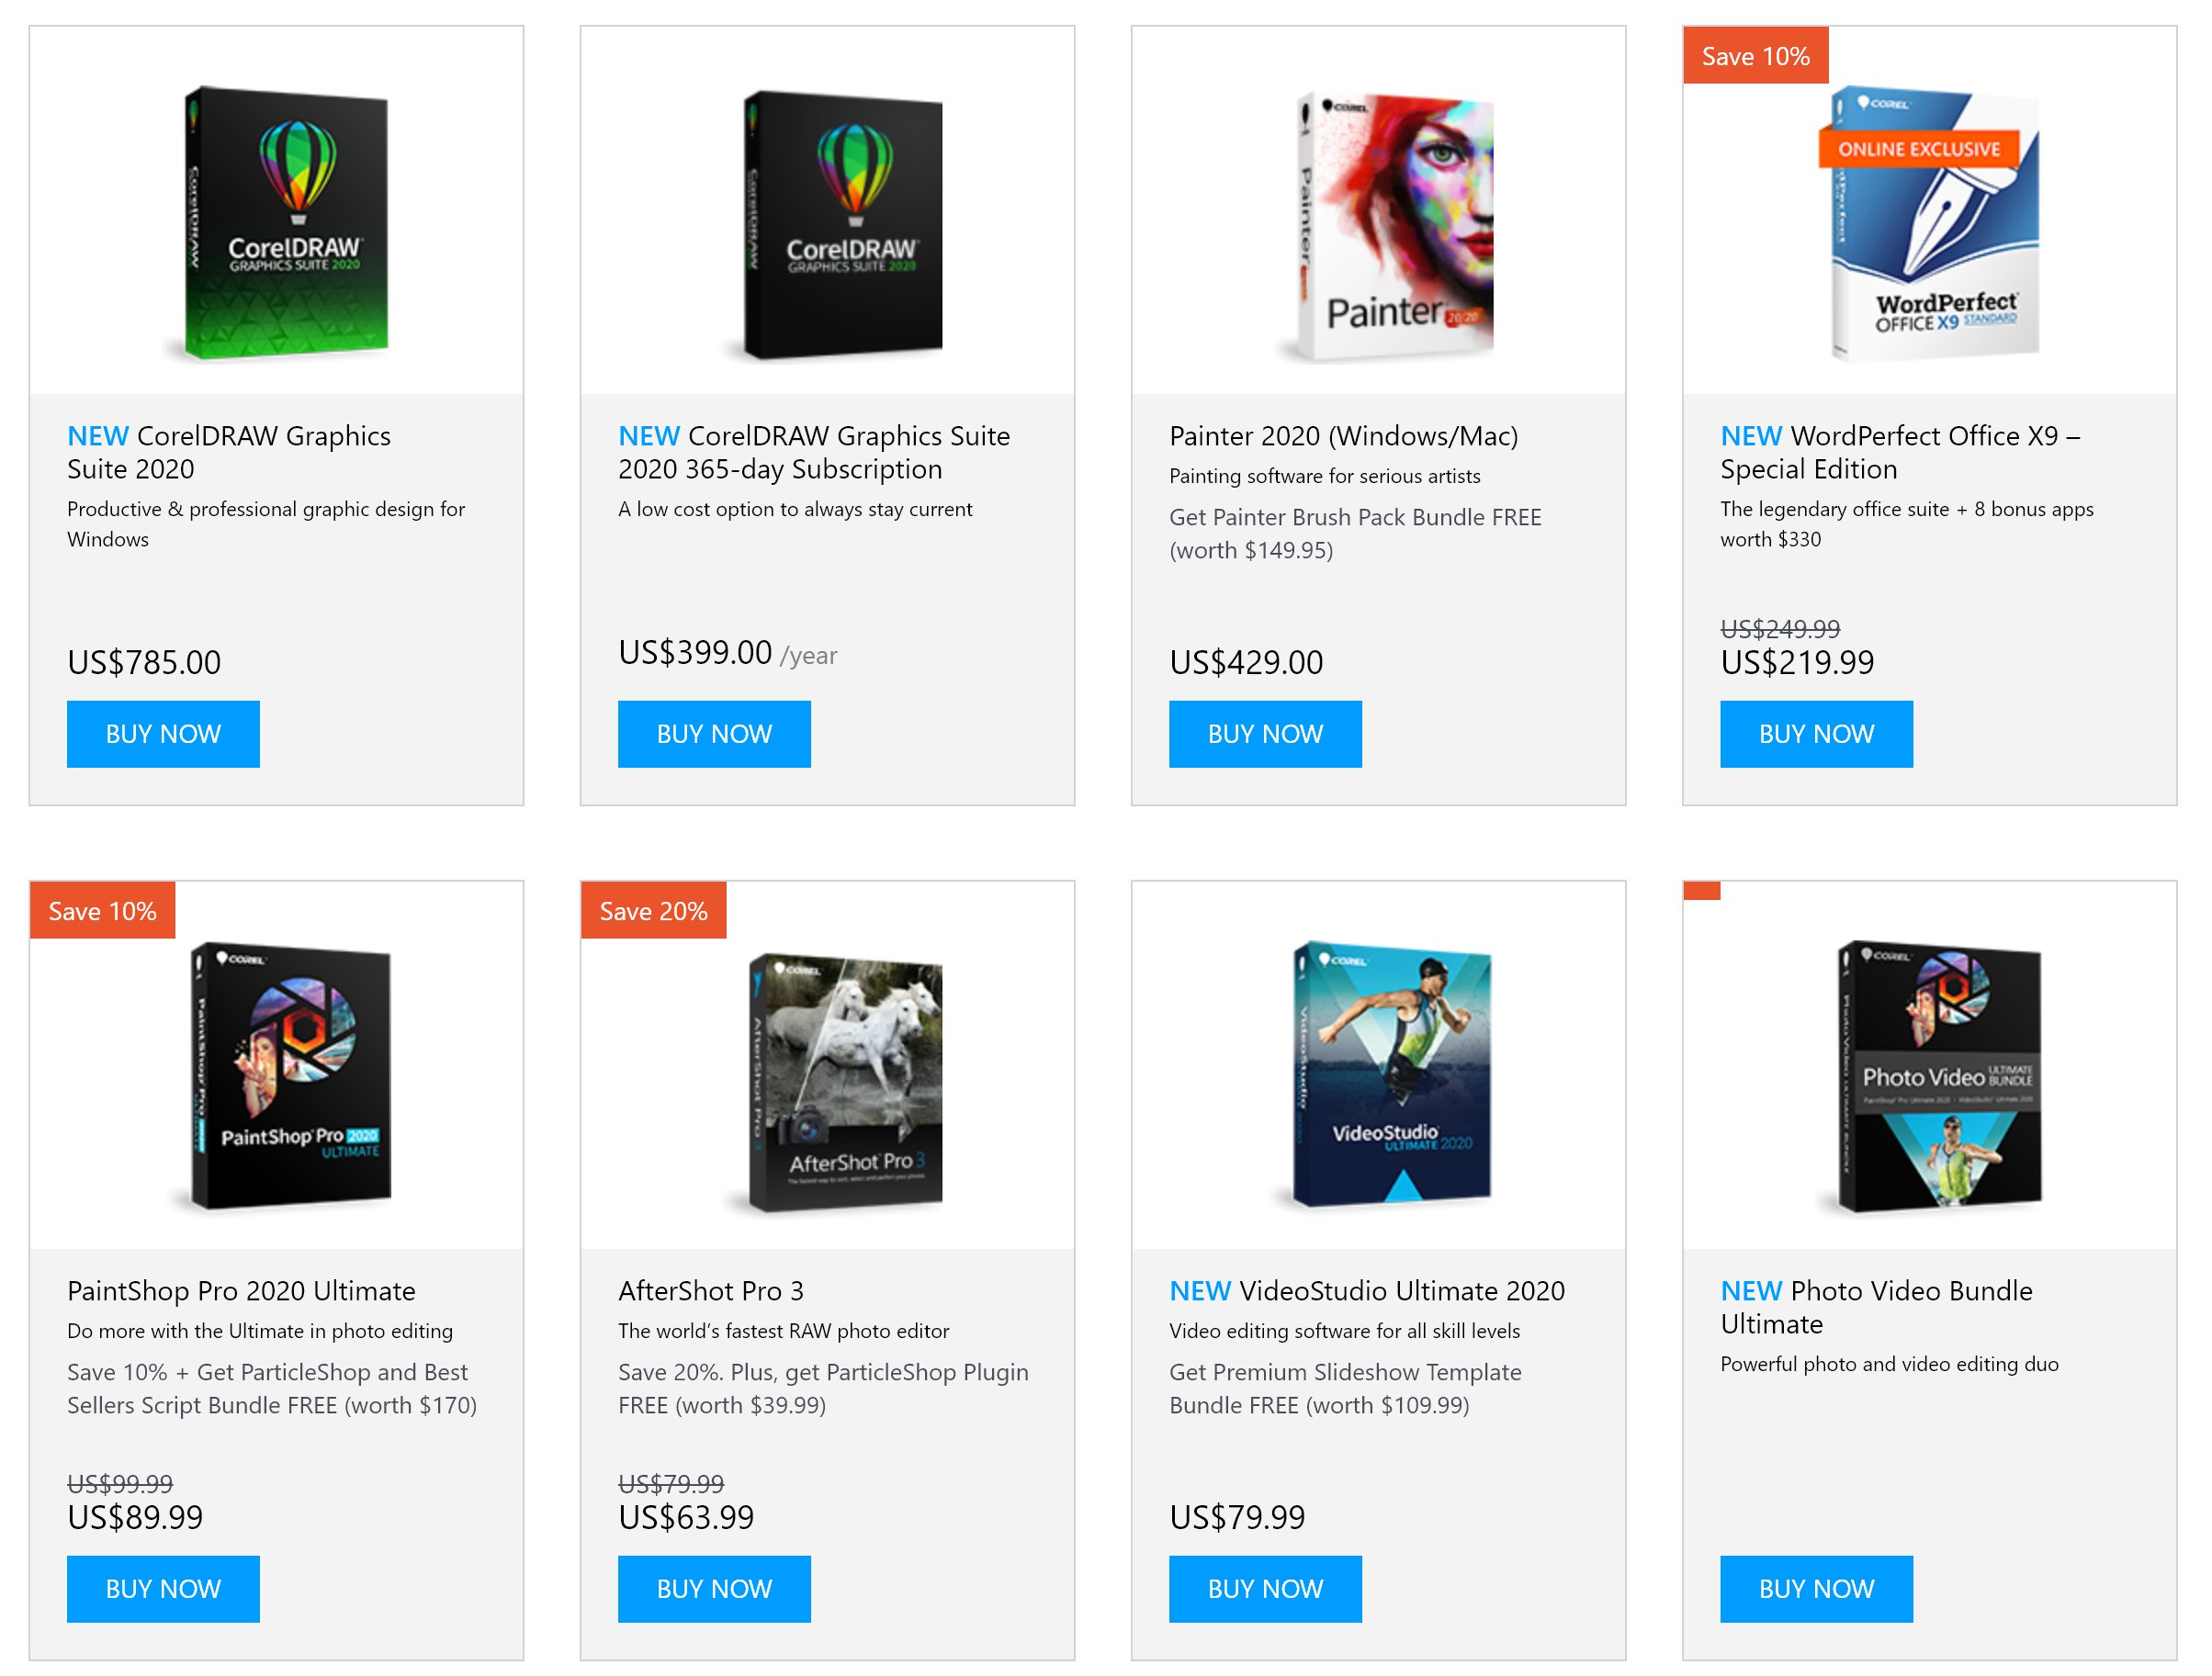Buy PaintShop Pro 2020 Ultimate now
Image resolution: width=2212 pixels, height=1676 pixels.
pyautogui.click(x=163, y=1588)
